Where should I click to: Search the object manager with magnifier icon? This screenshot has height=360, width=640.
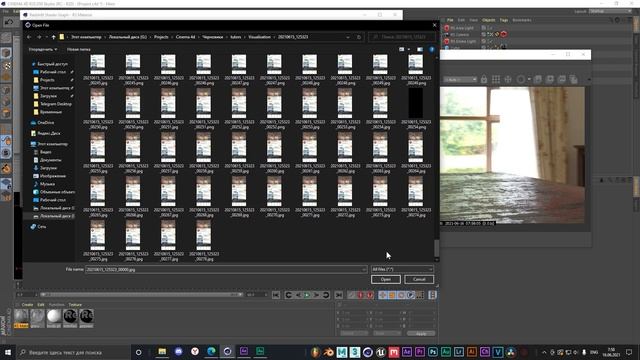(x=611, y=20)
